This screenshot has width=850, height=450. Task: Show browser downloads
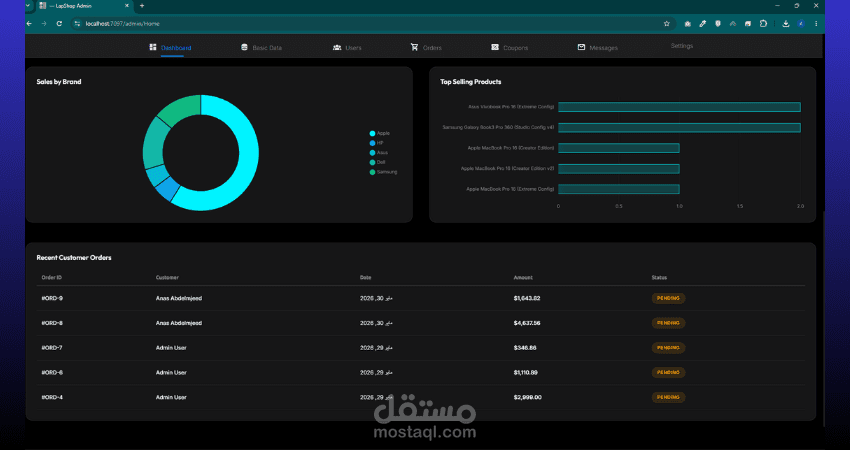pos(785,24)
